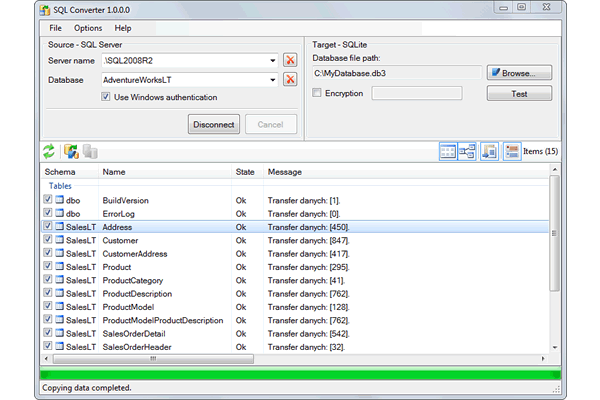The image size is (600, 400).
Task: Open the Server name dropdown
Action: (272, 60)
